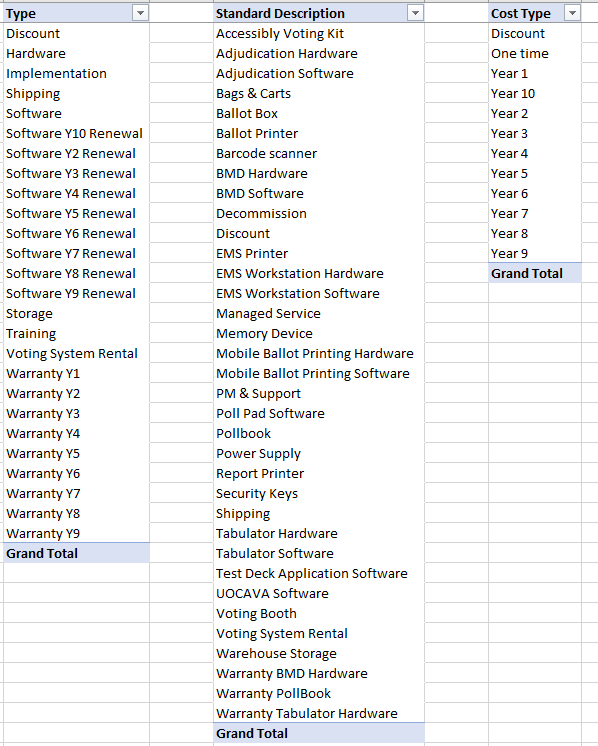Click the Storage cell
Image resolution: width=598 pixels, height=746 pixels.
(x=76, y=313)
